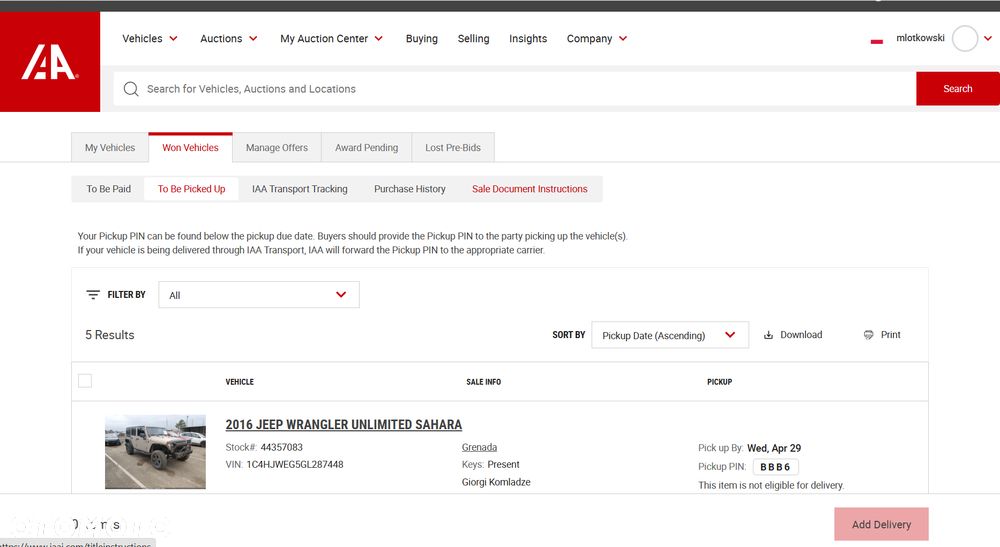The image size is (1000, 547).
Task: Open the Award Pending tab
Action: (367, 147)
